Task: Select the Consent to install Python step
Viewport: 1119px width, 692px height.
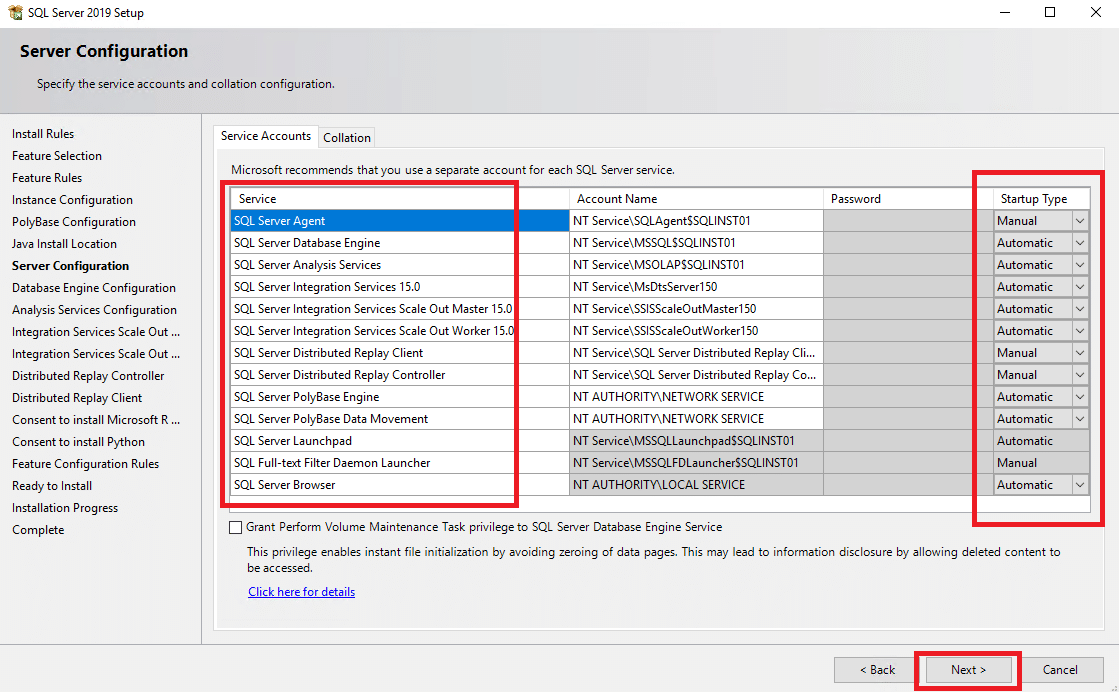Action: pyautogui.click(x=79, y=442)
